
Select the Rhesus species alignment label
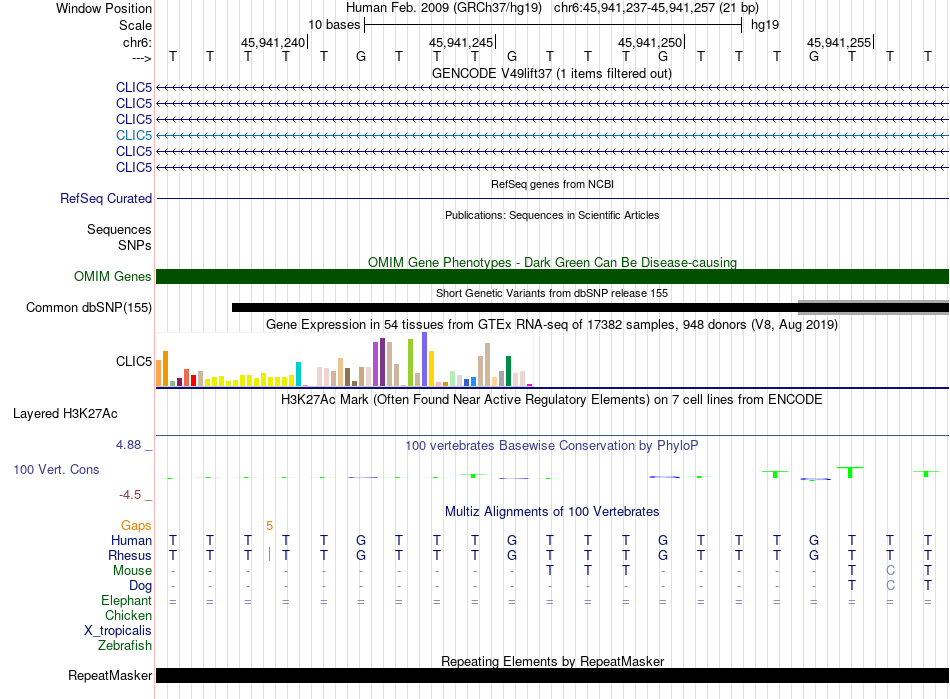130,555
